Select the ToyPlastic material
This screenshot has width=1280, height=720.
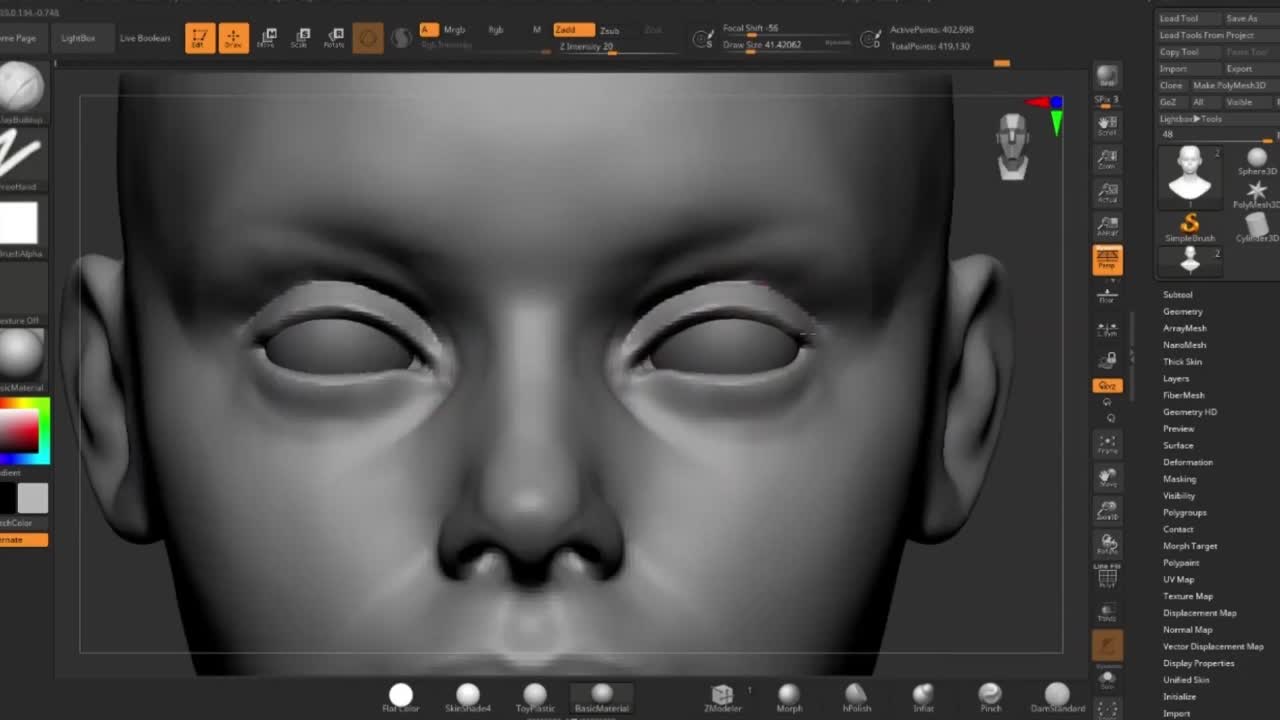[535, 696]
